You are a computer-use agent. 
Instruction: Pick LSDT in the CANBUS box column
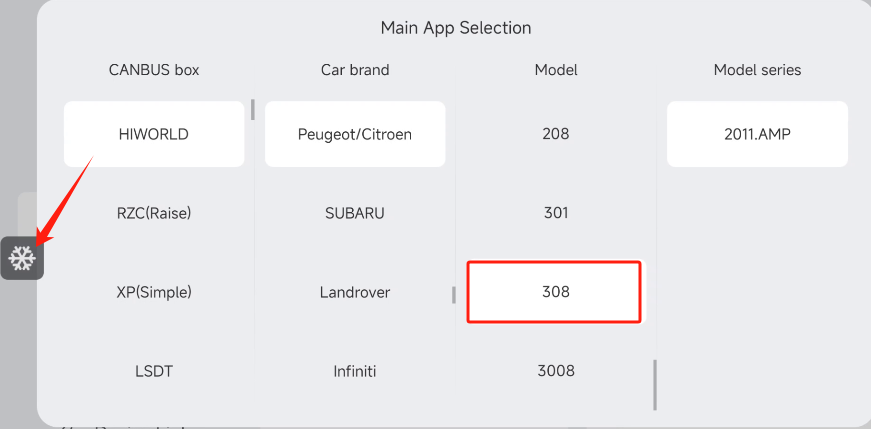[154, 371]
